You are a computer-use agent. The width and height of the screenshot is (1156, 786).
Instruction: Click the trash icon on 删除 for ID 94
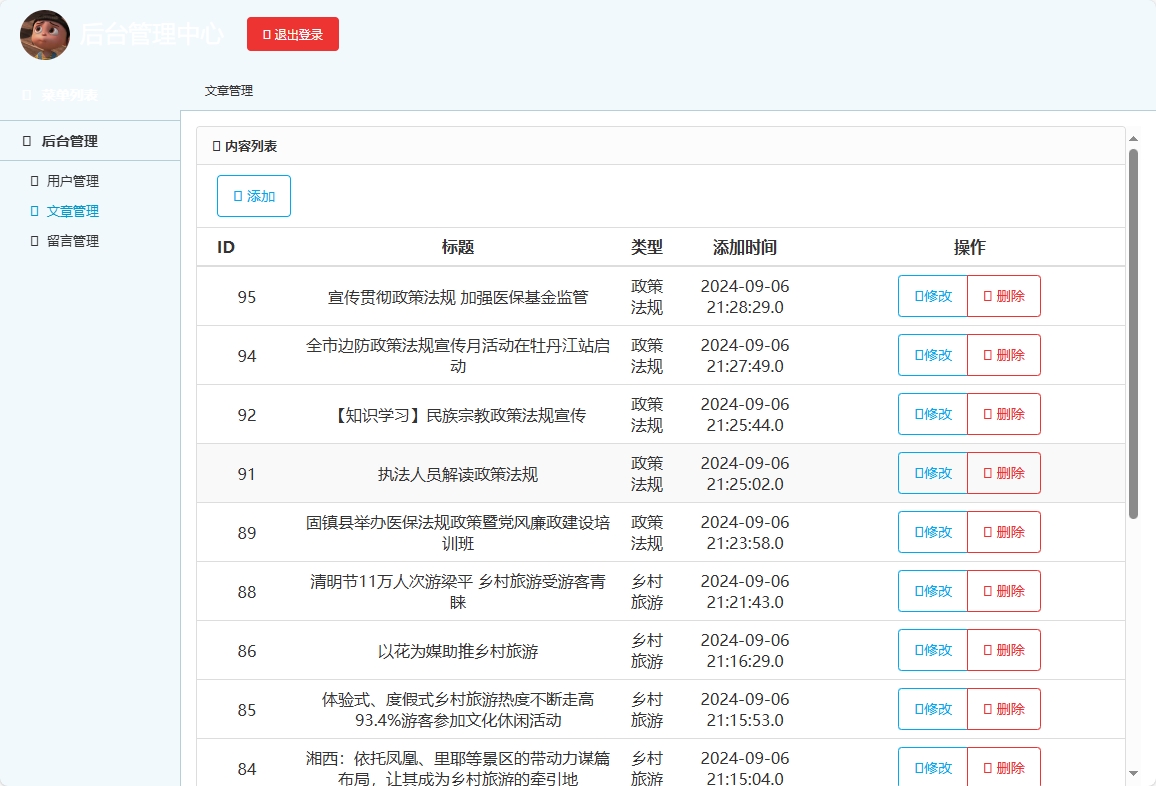click(990, 355)
